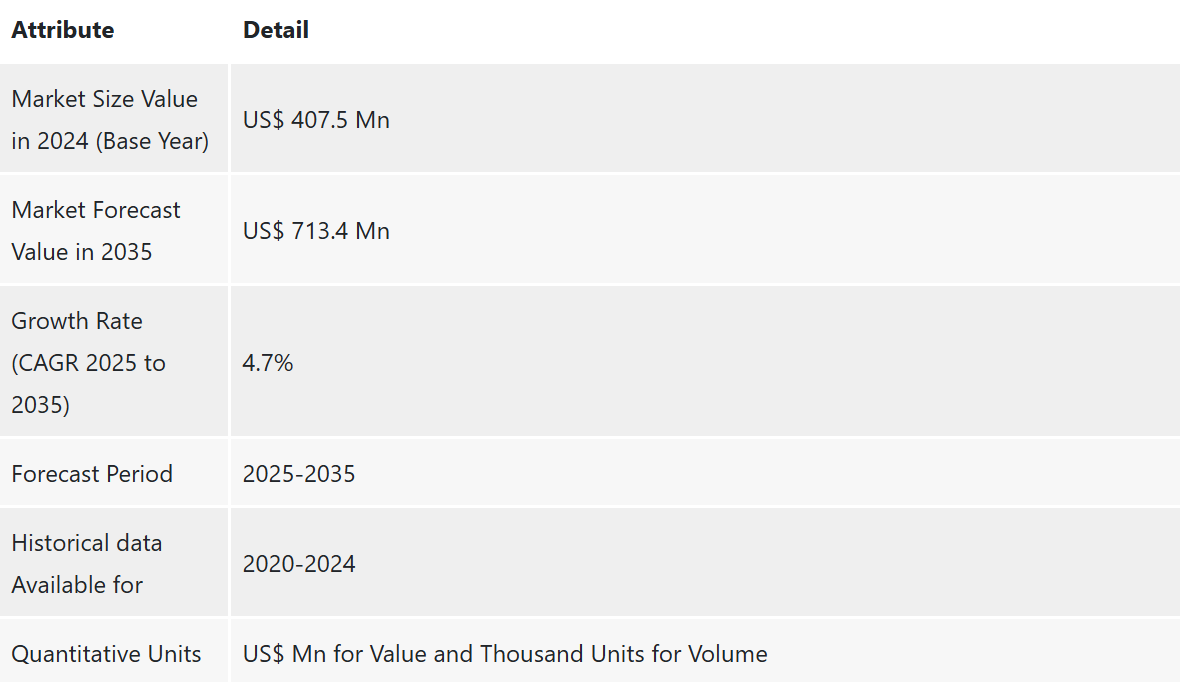Viewport: 1180px width, 682px height.
Task: Click the 'Value in 2035' text line
Action: tap(81, 251)
